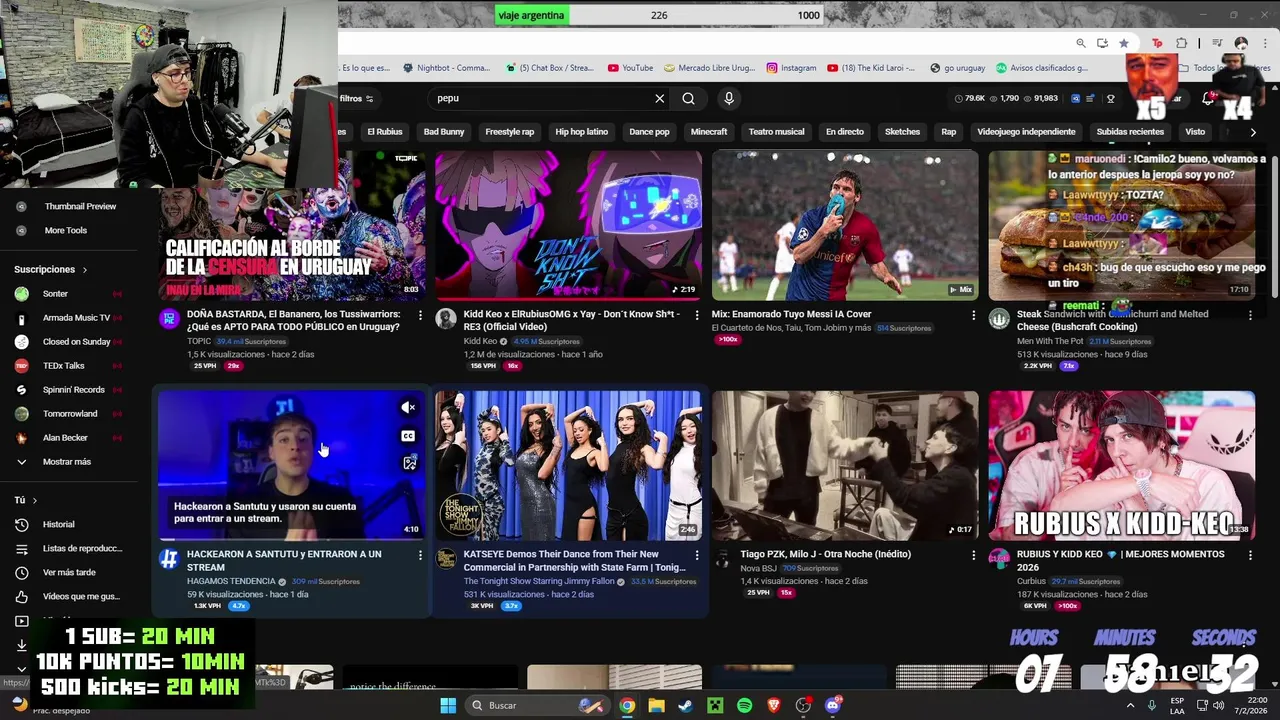Open Brave browser from the taskbar
Image resolution: width=1280 pixels, height=720 pixels.
point(774,705)
